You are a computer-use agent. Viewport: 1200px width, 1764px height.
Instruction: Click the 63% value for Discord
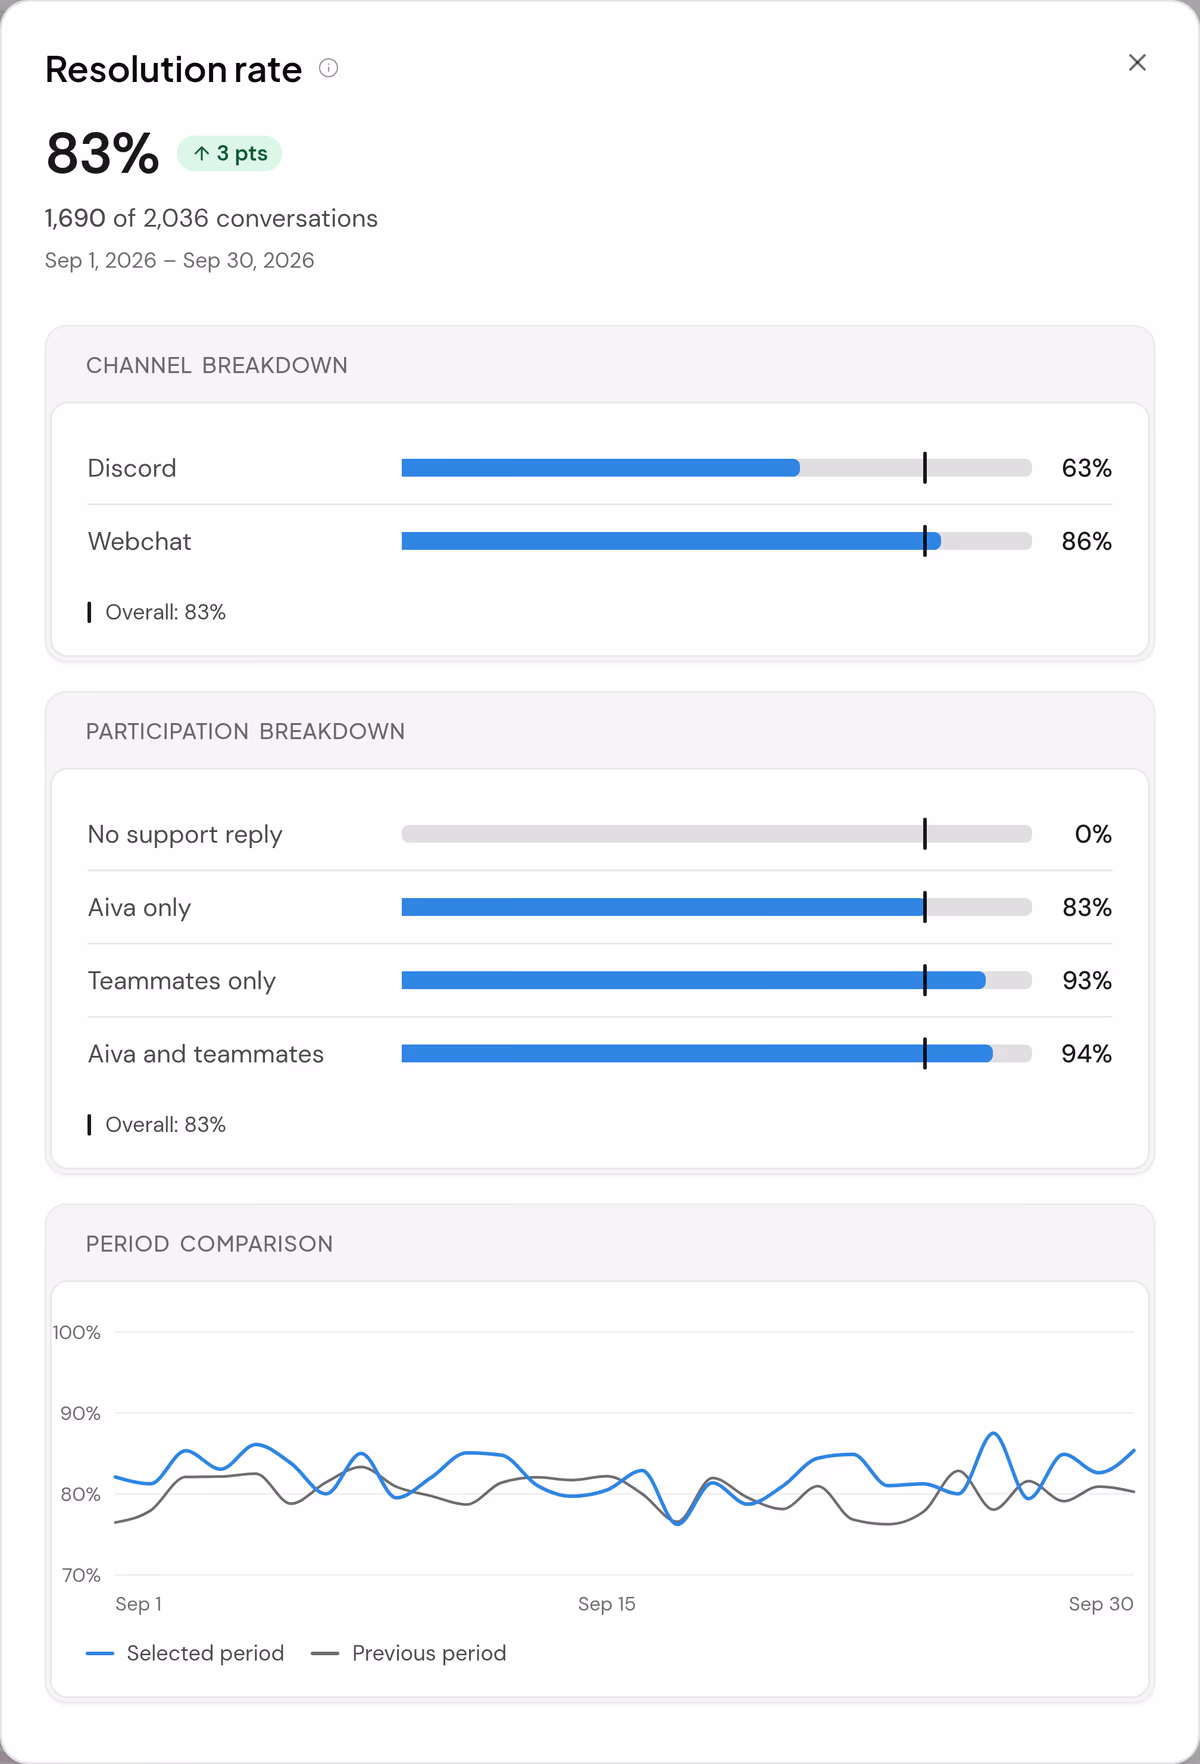(x=1086, y=468)
